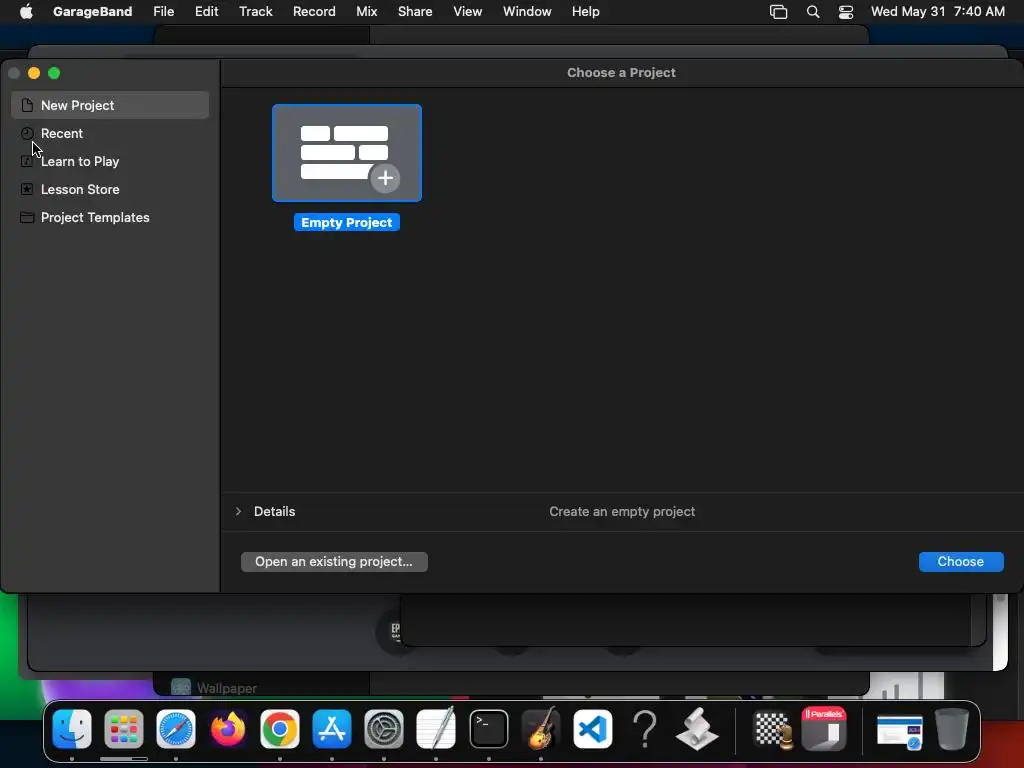The height and width of the screenshot is (768, 1024).
Task: Expand the Details disclosure arrow
Action: [x=238, y=511]
